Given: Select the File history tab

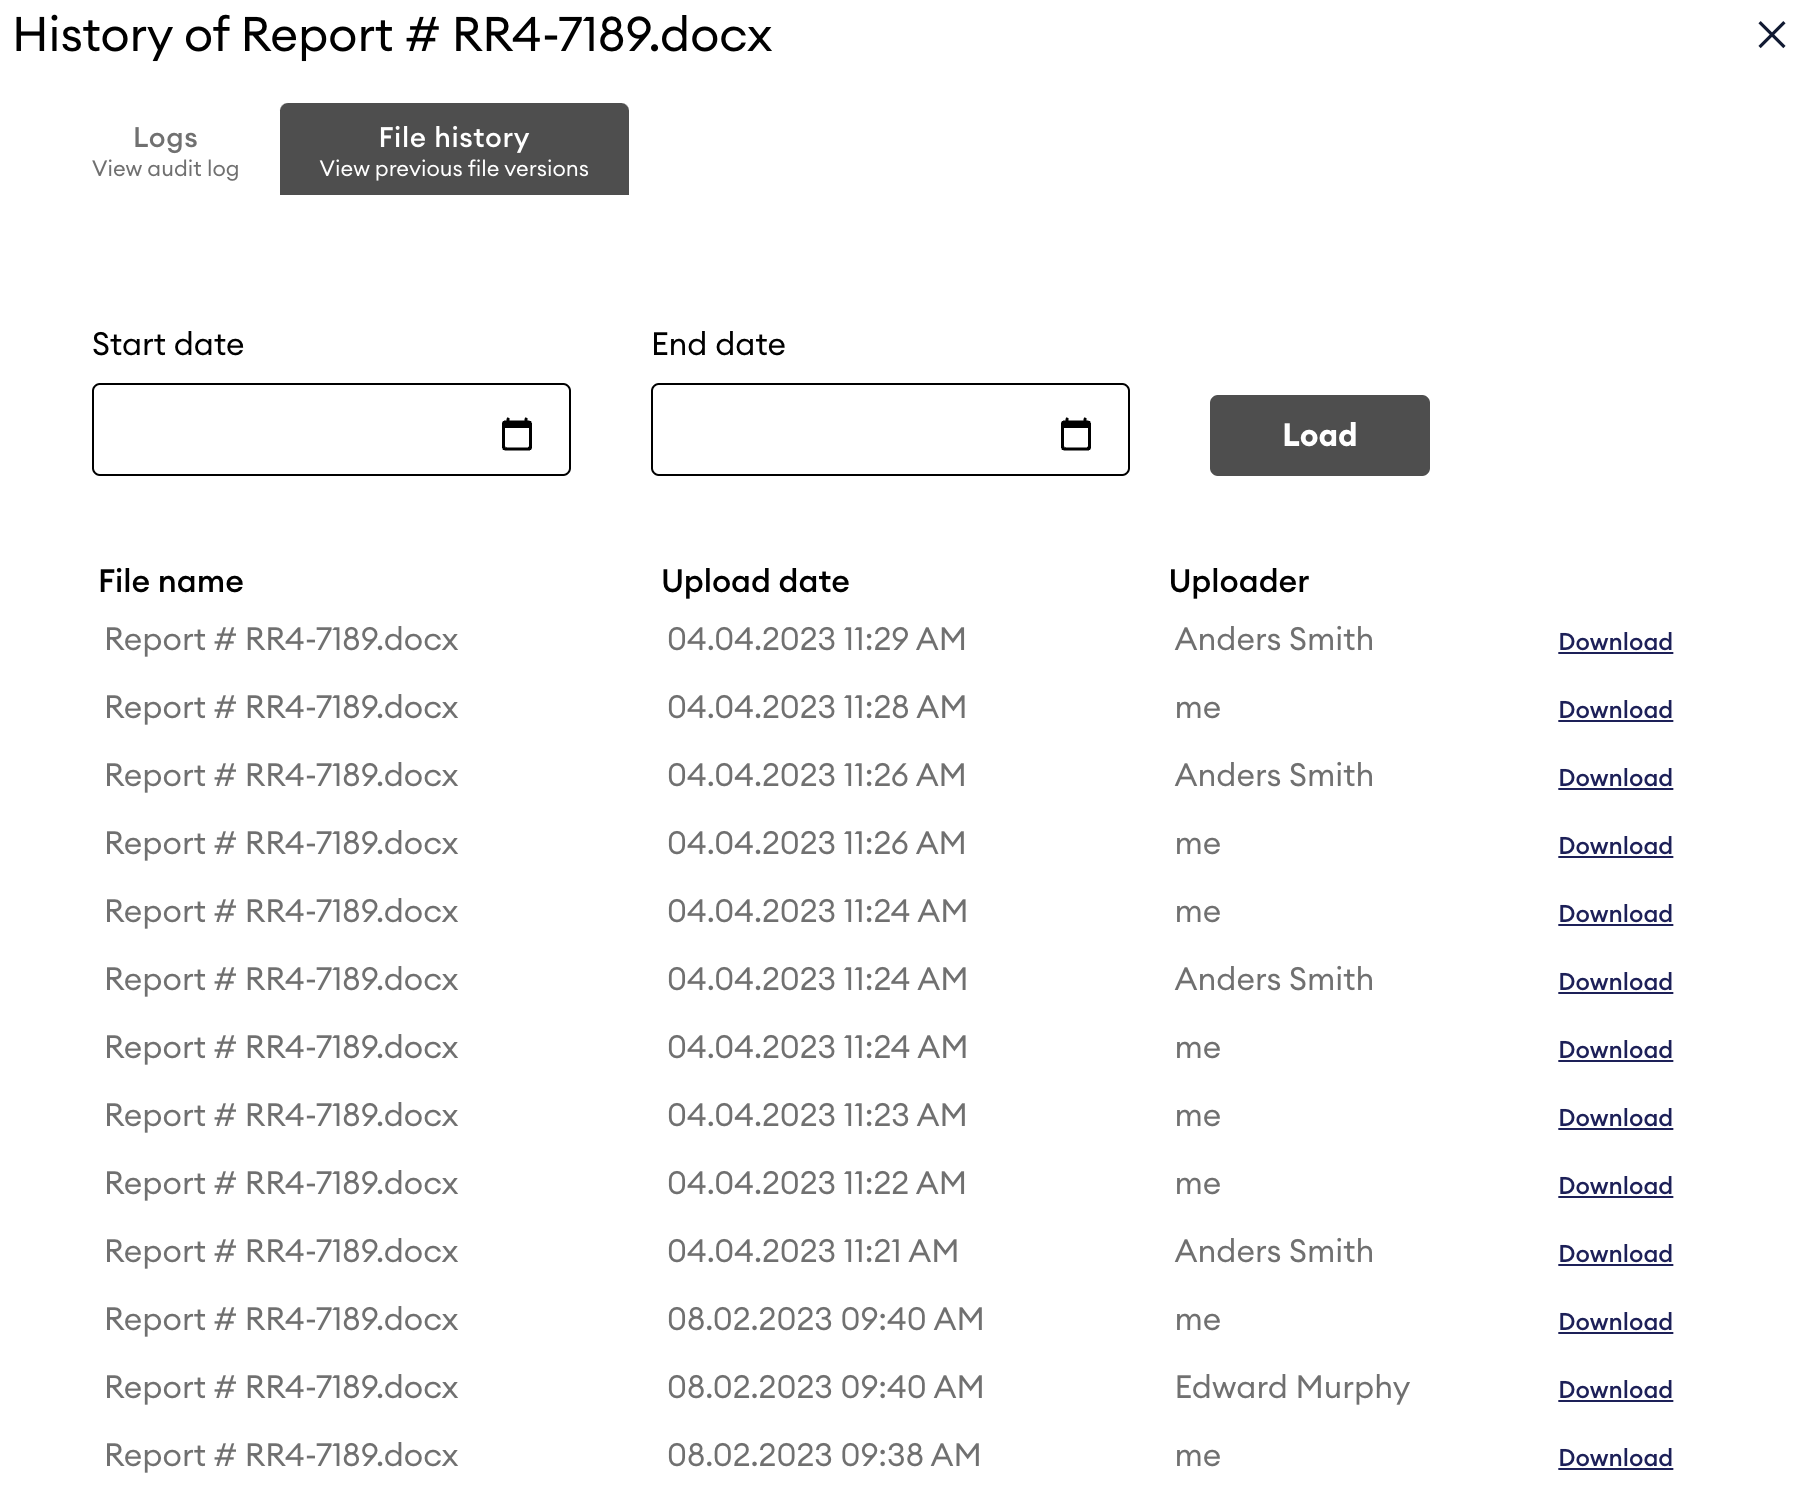Looking at the screenshot, I should click(x=454, y=150).
